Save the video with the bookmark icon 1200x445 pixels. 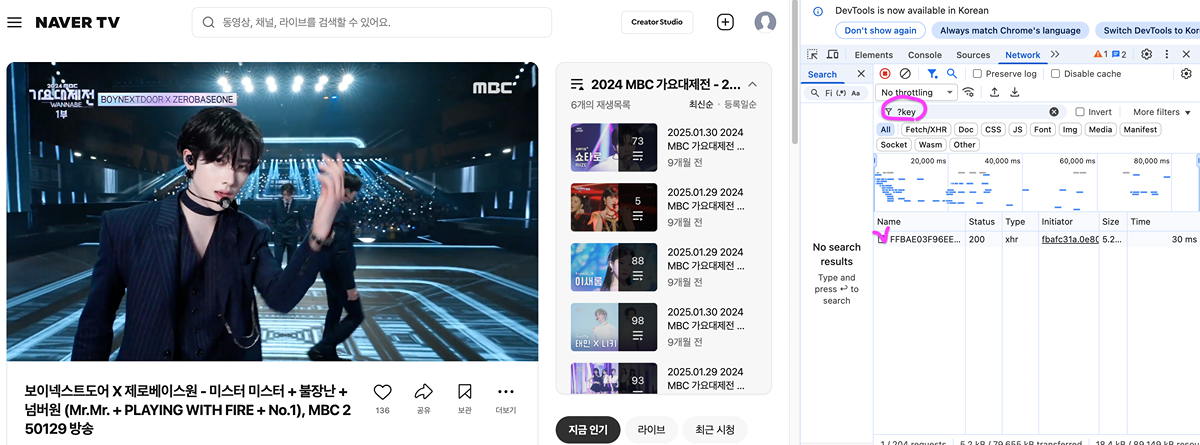tap(464, 392)
